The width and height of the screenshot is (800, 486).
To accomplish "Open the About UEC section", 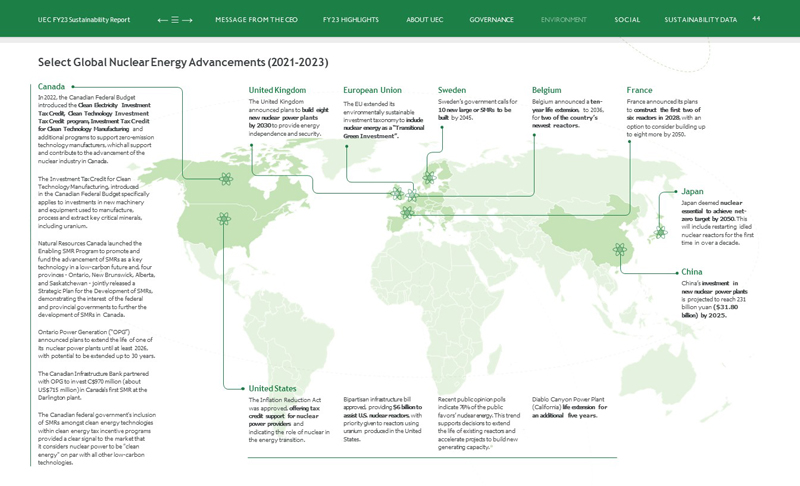I will (424, 20).
